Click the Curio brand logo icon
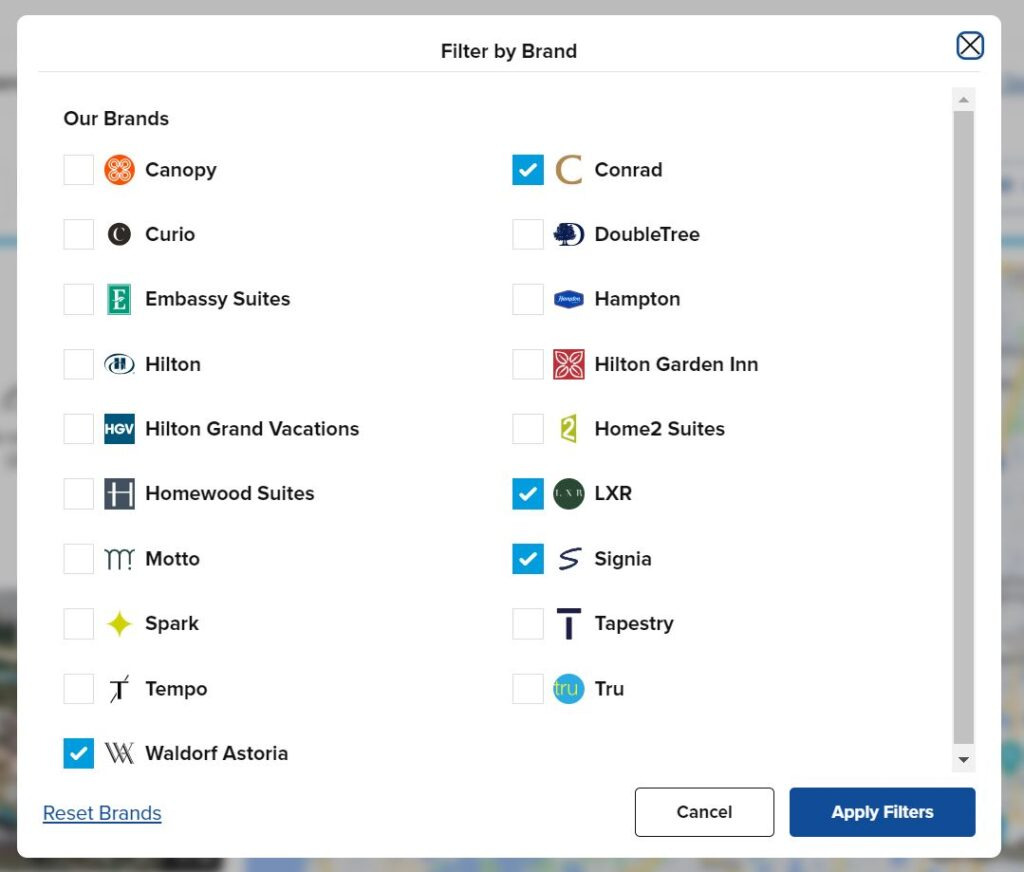Image resolution: width=1024 pixels, height=872 pixels. coord(120,234)
